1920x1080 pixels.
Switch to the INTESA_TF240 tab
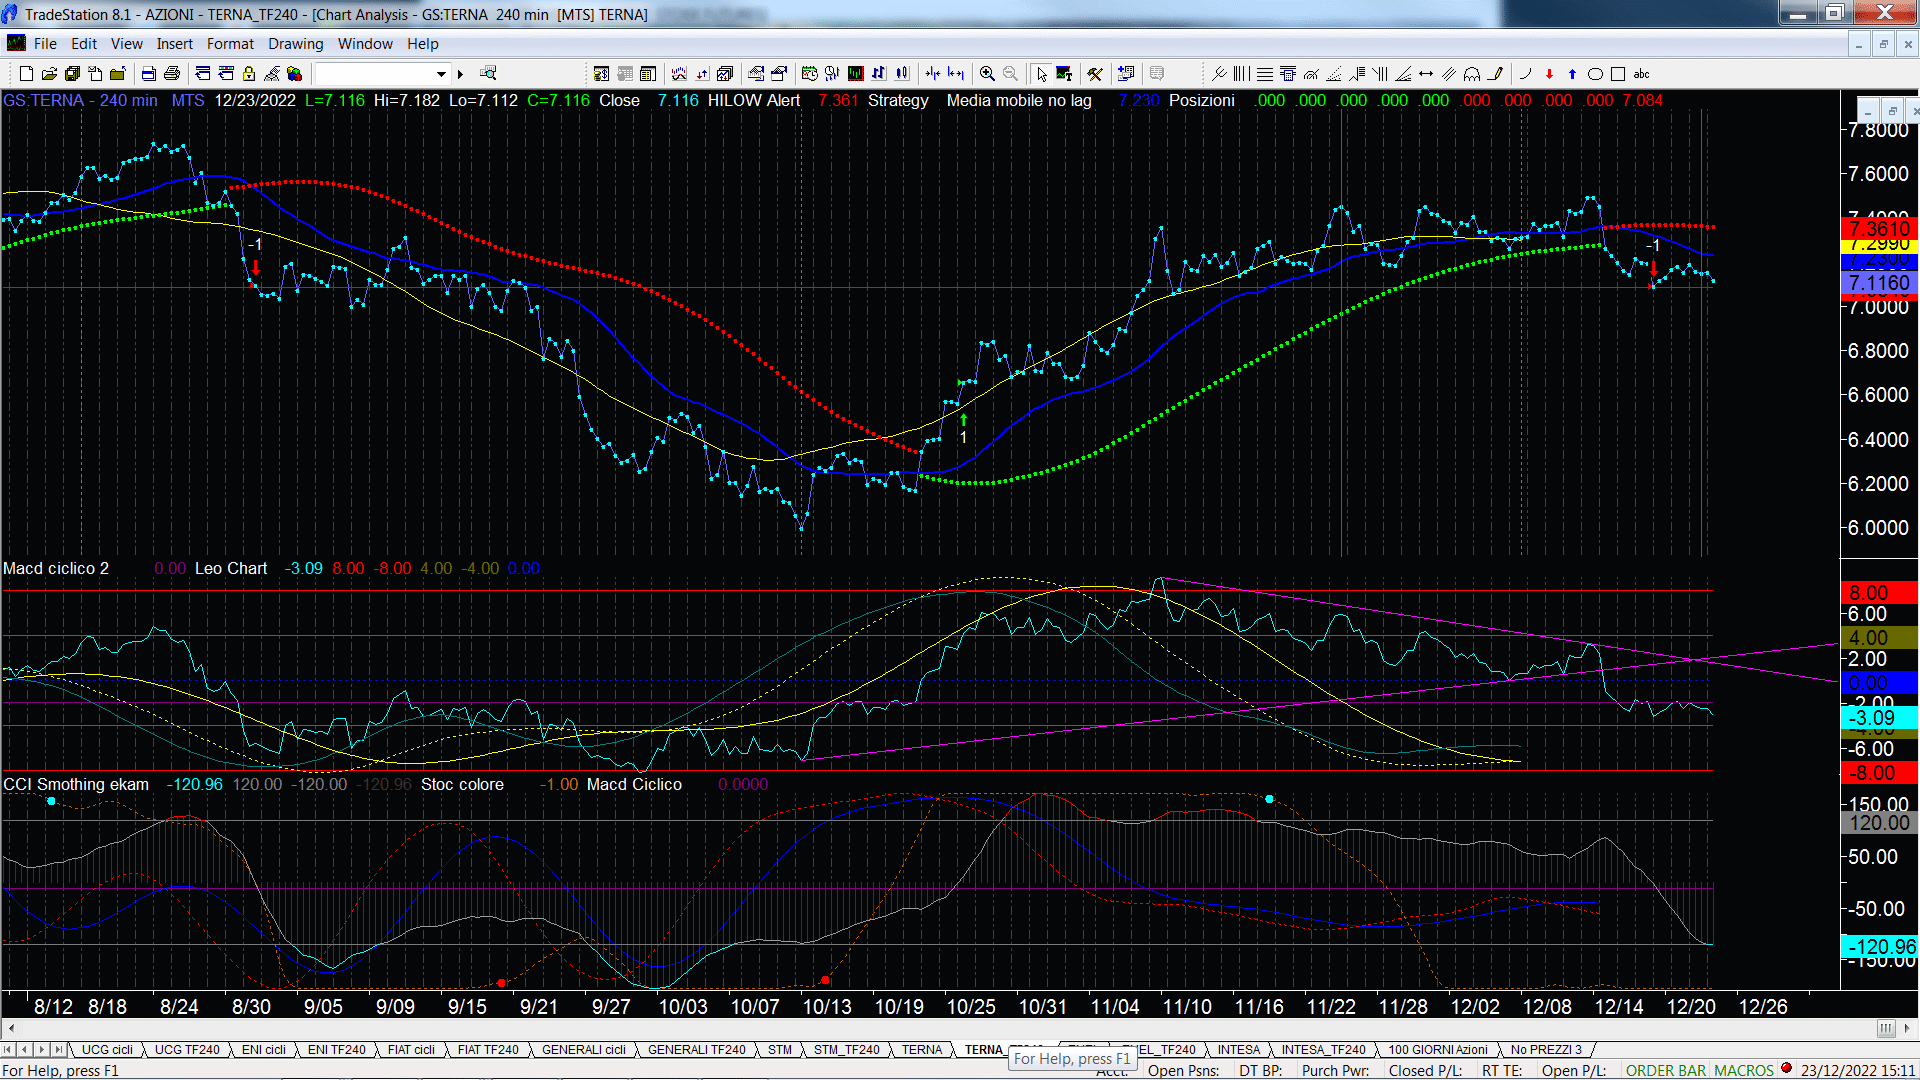click(x=1324, y=1050)
